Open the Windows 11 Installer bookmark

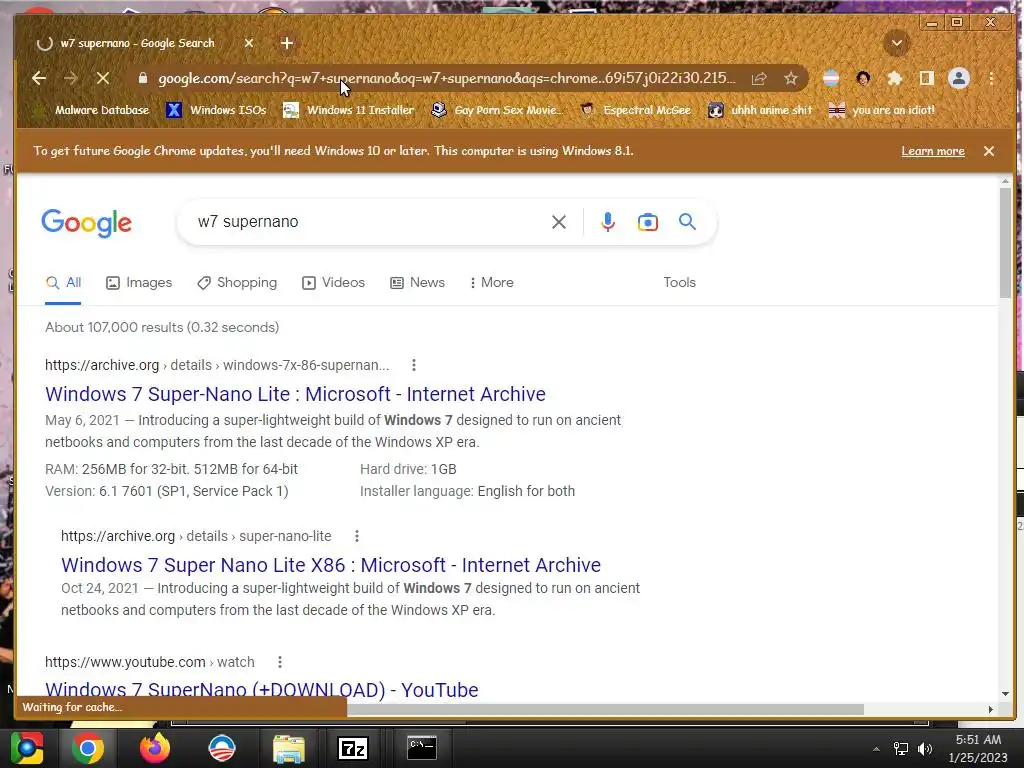point(348,110)
